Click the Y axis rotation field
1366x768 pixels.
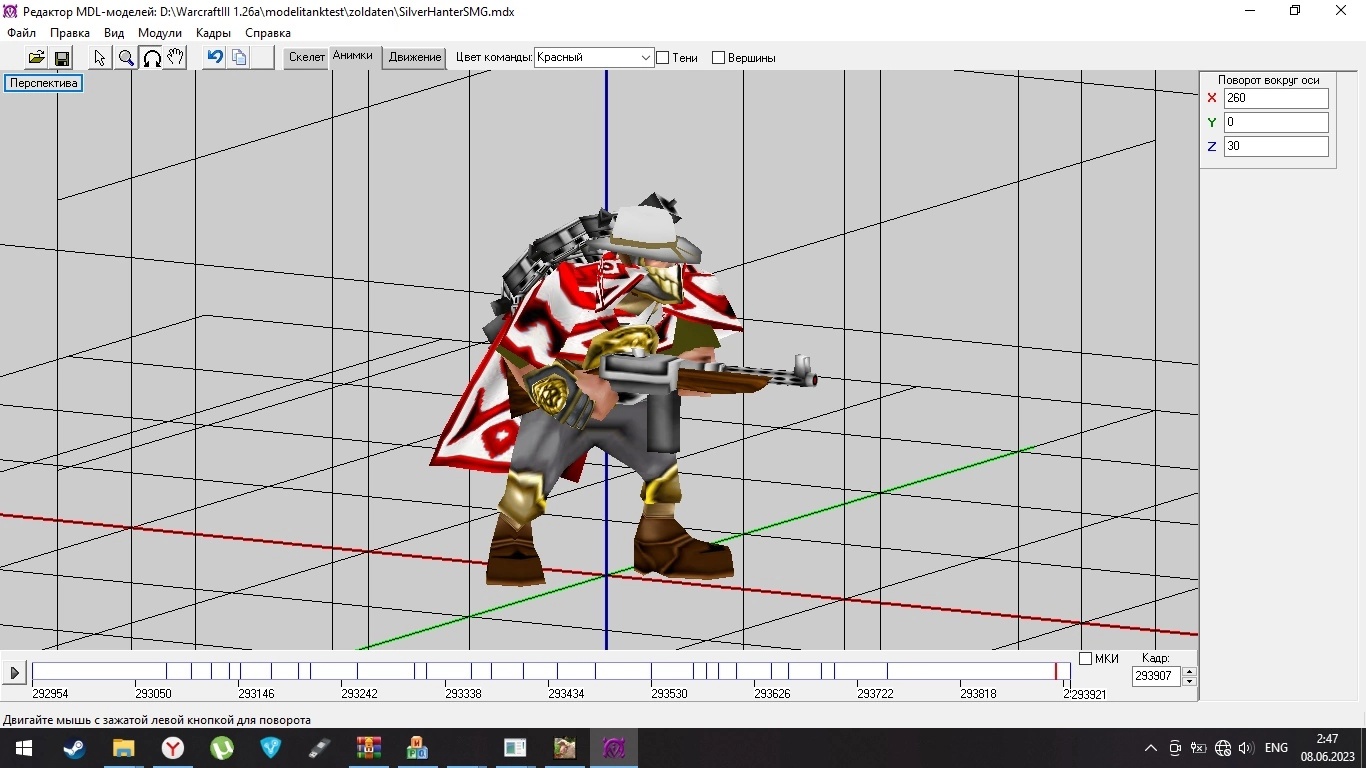pyautogui.click(x=1276, y=122)
